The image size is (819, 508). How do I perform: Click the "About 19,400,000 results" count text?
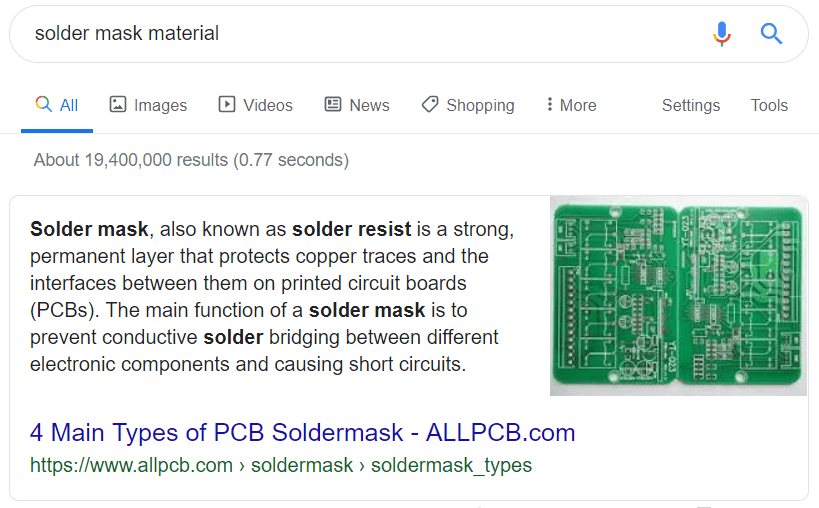pos(191,160)
